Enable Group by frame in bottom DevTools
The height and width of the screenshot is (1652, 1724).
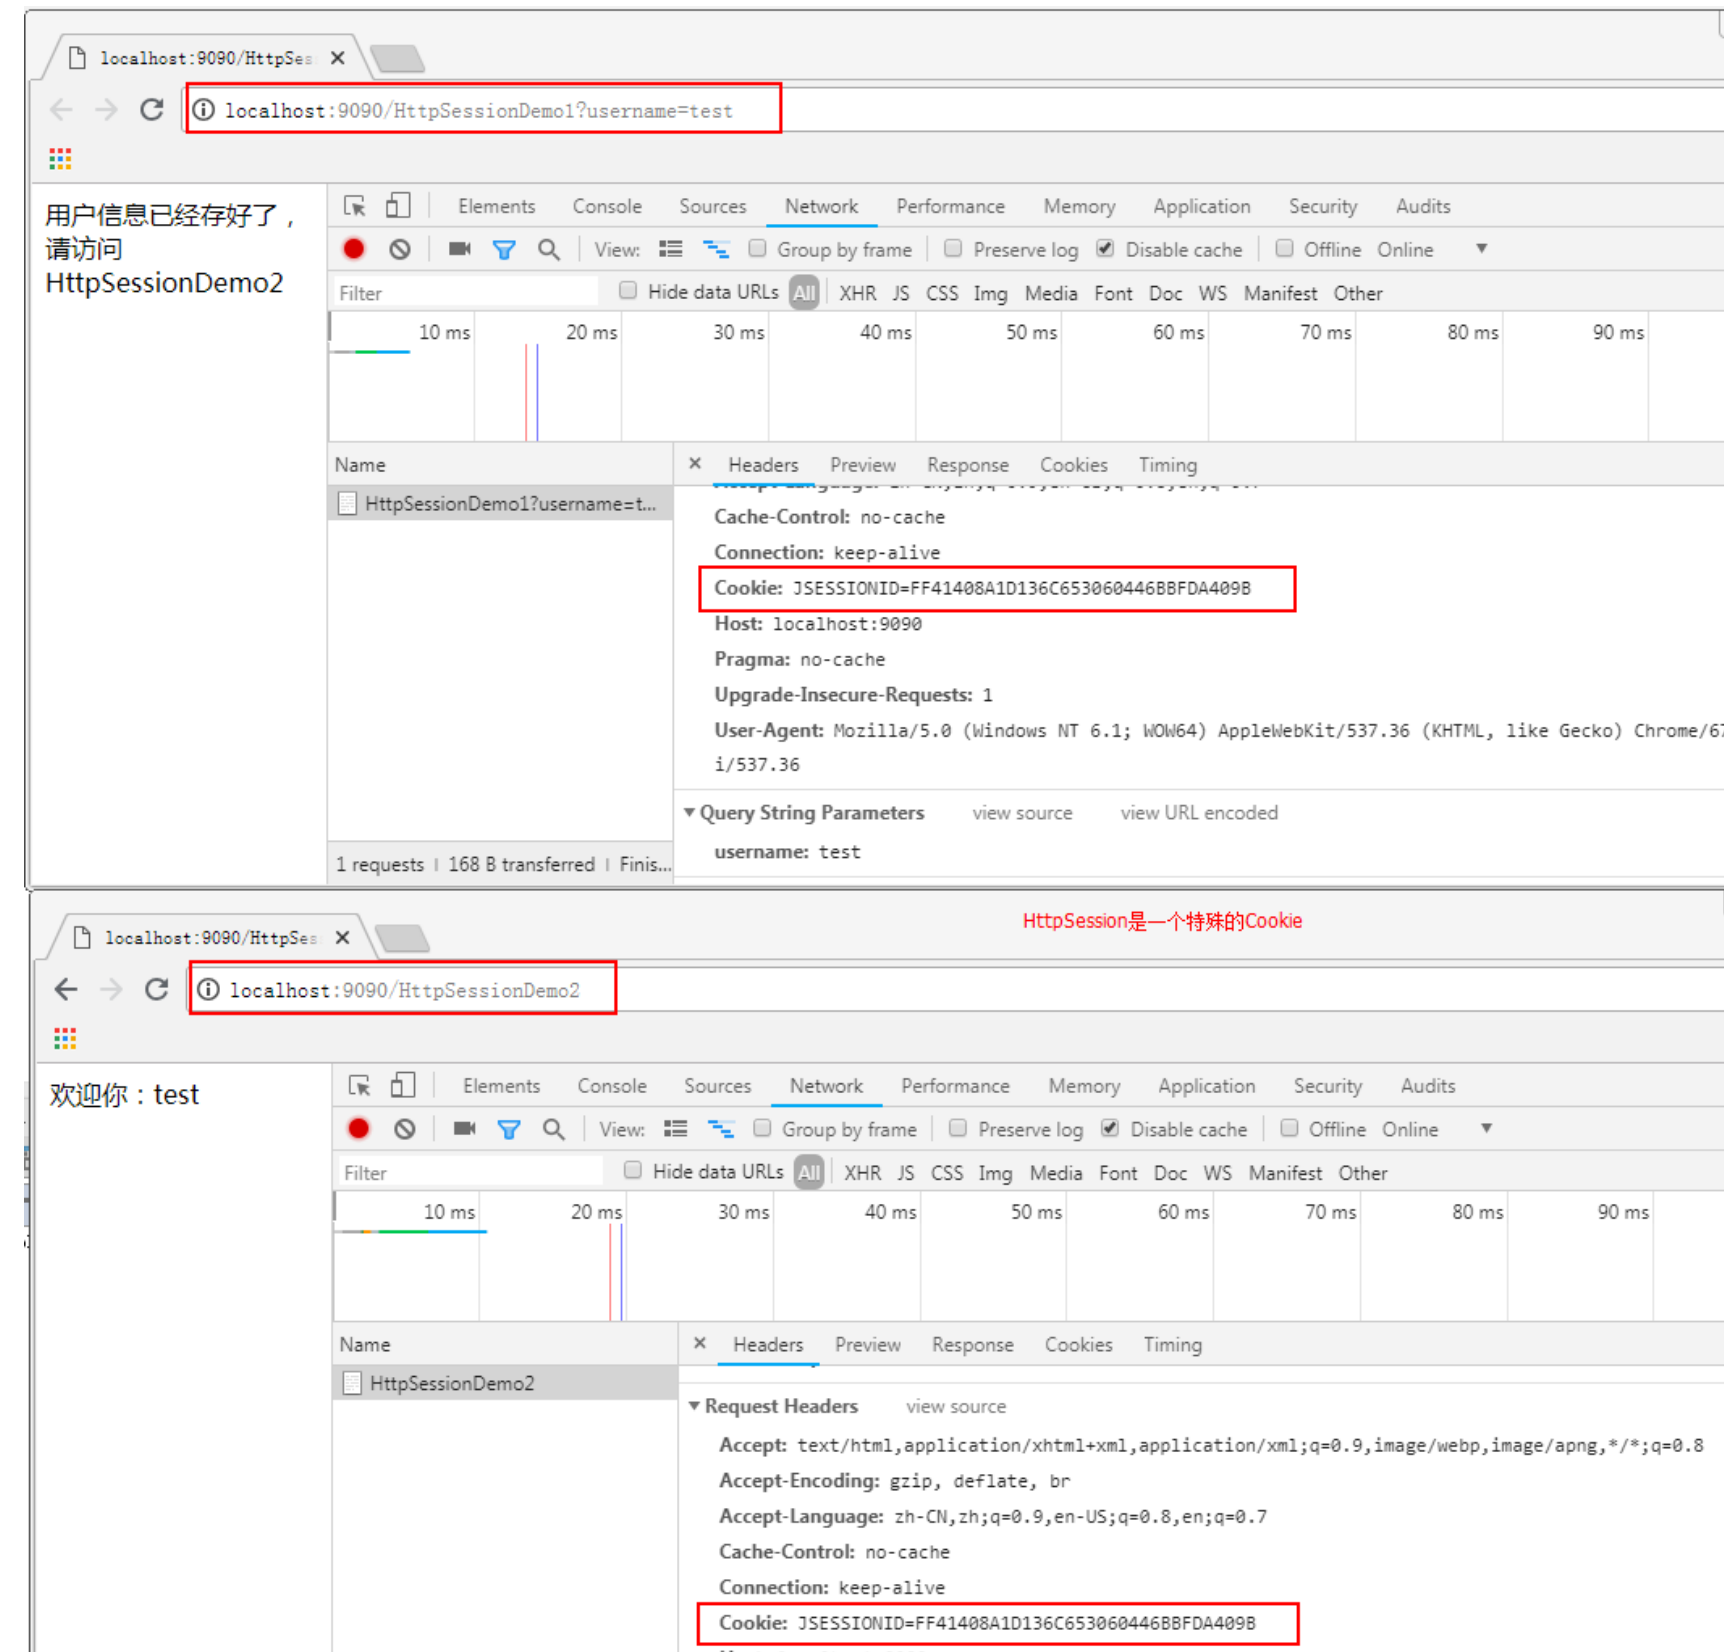pos(762,1128)
